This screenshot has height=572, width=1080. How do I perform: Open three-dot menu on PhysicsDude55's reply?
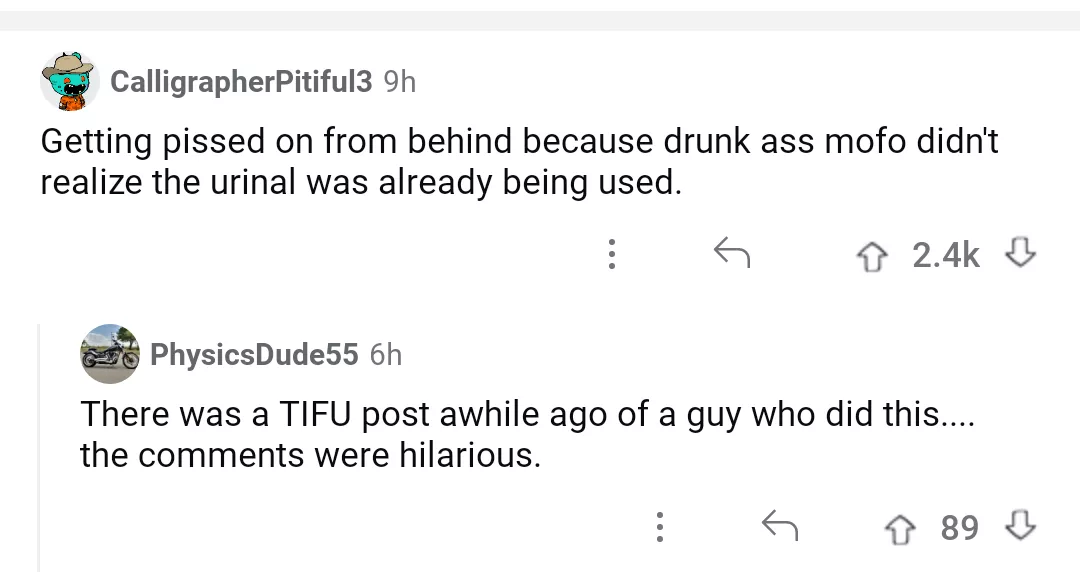658,526
